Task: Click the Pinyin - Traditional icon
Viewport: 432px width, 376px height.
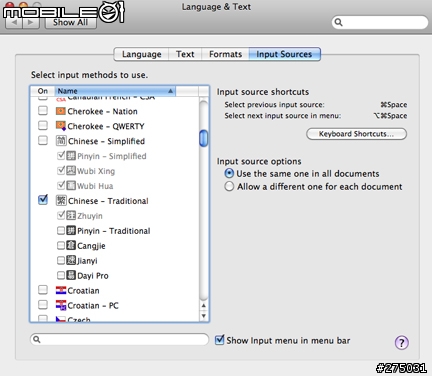Action: (71, 230)
